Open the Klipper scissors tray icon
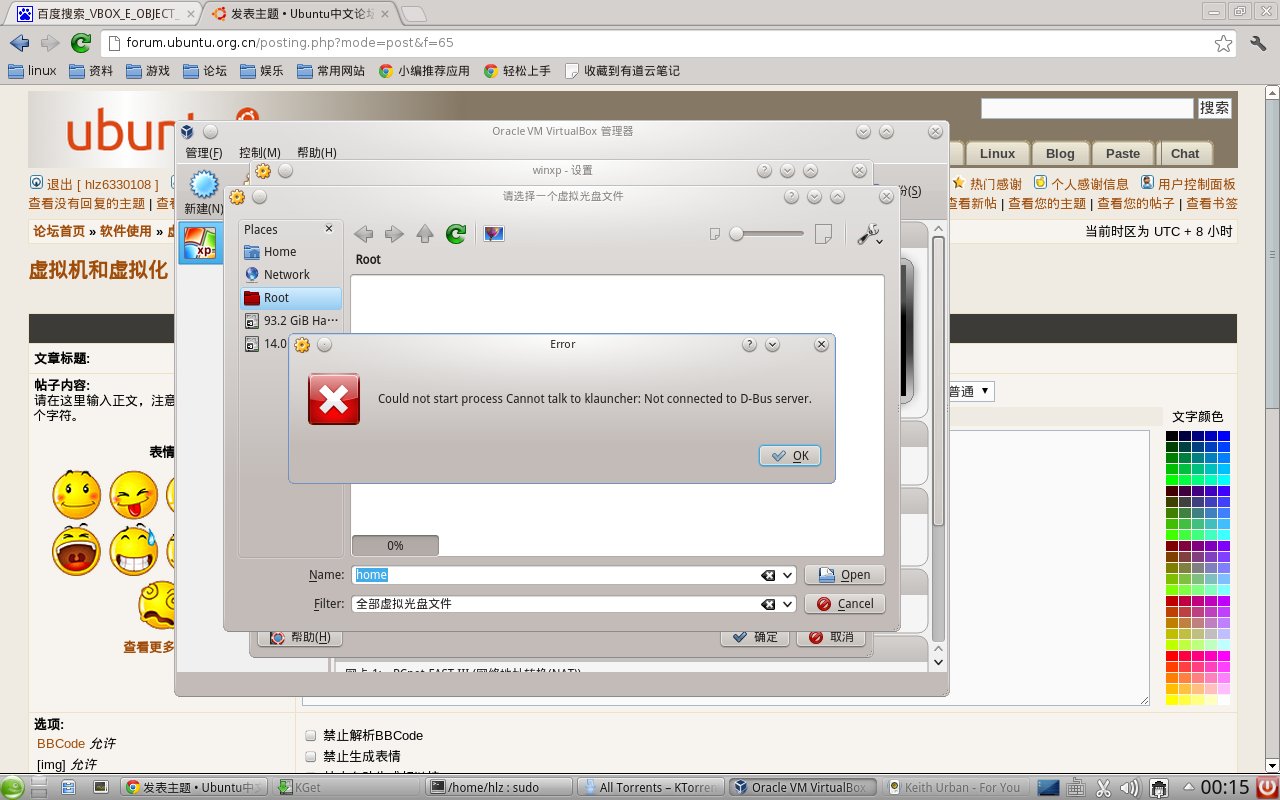The height and width of the screenshot is (800, 1280). pyautogui.click(x=1104, y=787)
